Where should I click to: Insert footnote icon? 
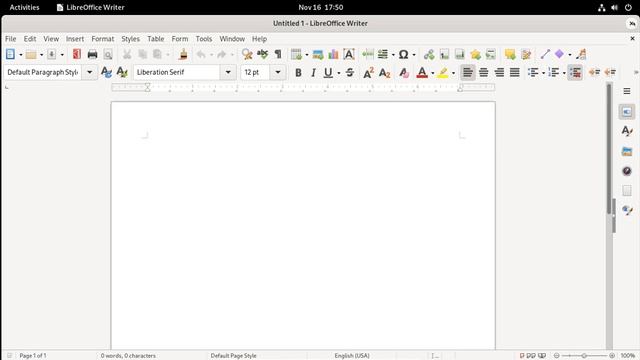coord(444,54)
